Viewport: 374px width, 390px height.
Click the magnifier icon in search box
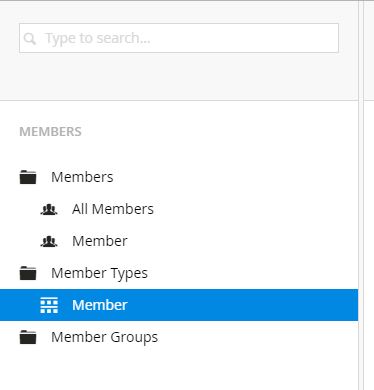click(x=30, y=39)
